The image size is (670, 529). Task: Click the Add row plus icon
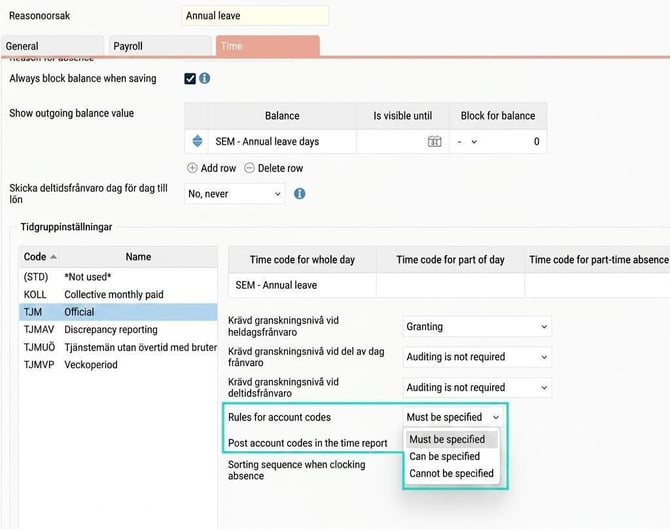192,168
